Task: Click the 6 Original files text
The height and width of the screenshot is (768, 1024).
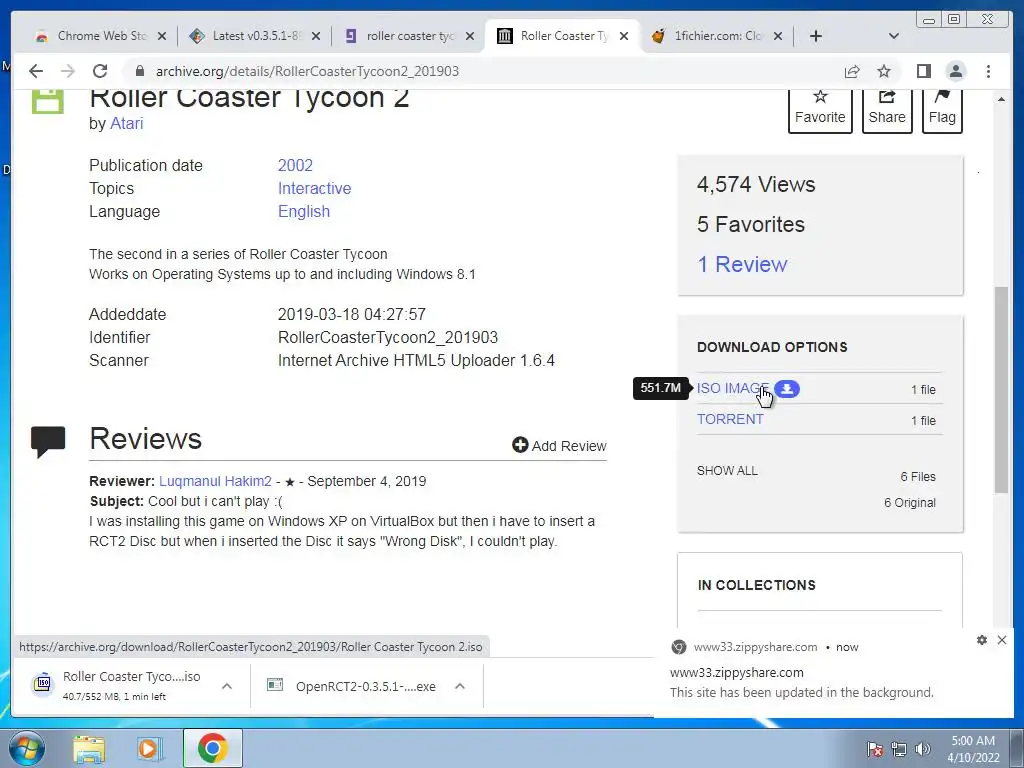Action: 910,502
